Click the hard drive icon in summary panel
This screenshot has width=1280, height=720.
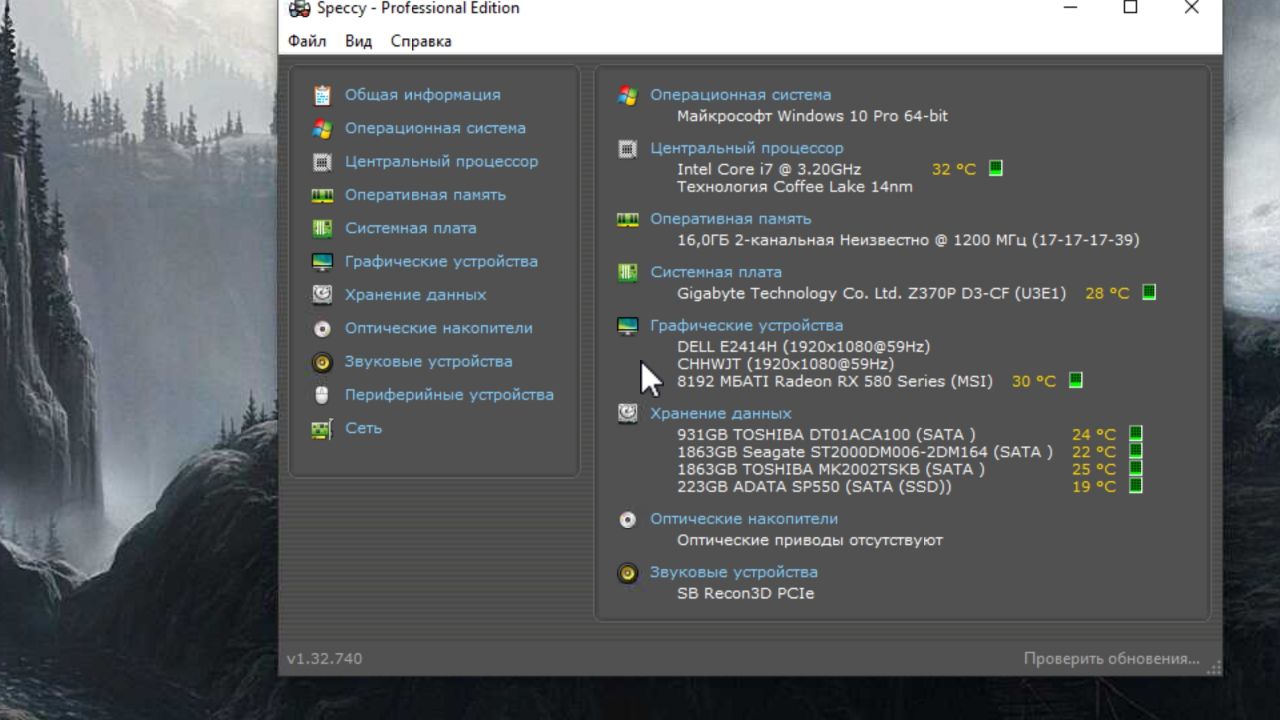(x=628, y=413)
